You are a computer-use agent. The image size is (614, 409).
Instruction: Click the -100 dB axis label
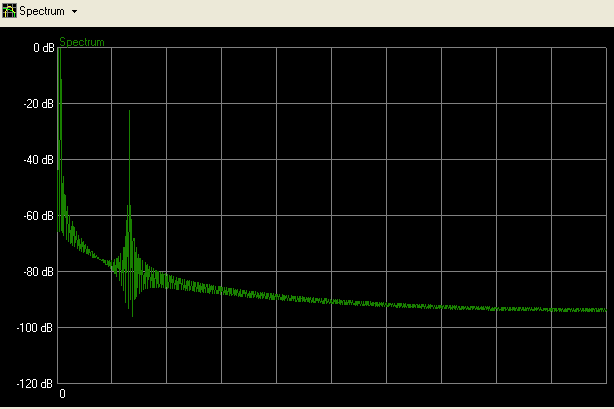click(x=36, y=328)
